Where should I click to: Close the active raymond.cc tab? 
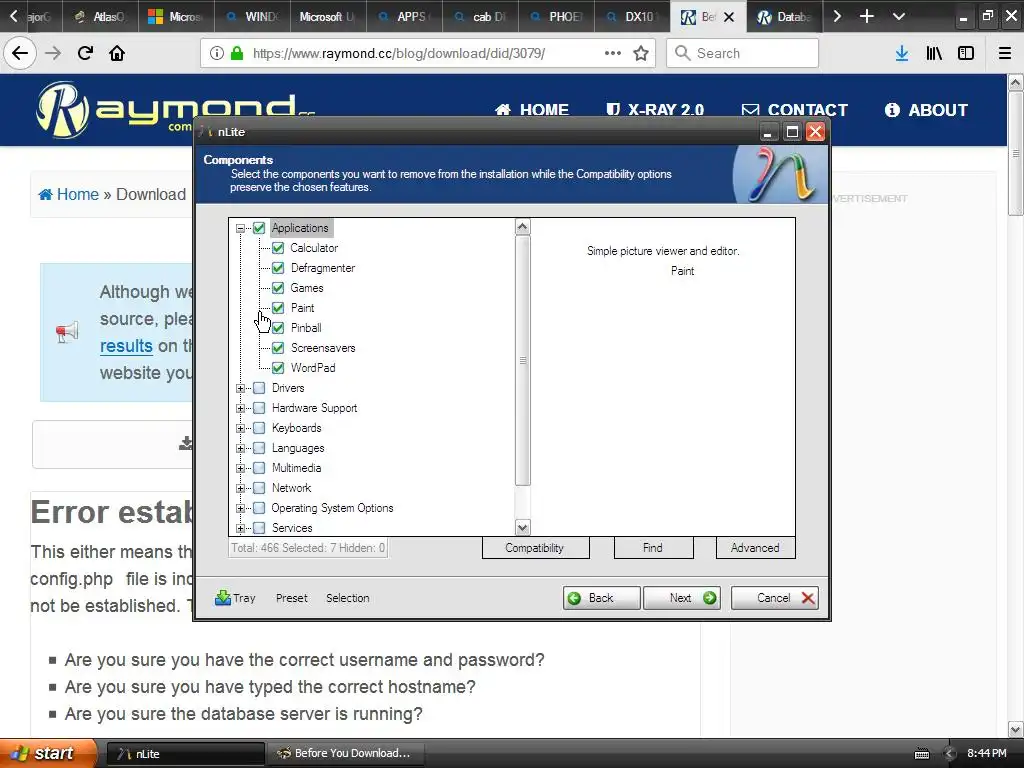click(x=729, y=17)
